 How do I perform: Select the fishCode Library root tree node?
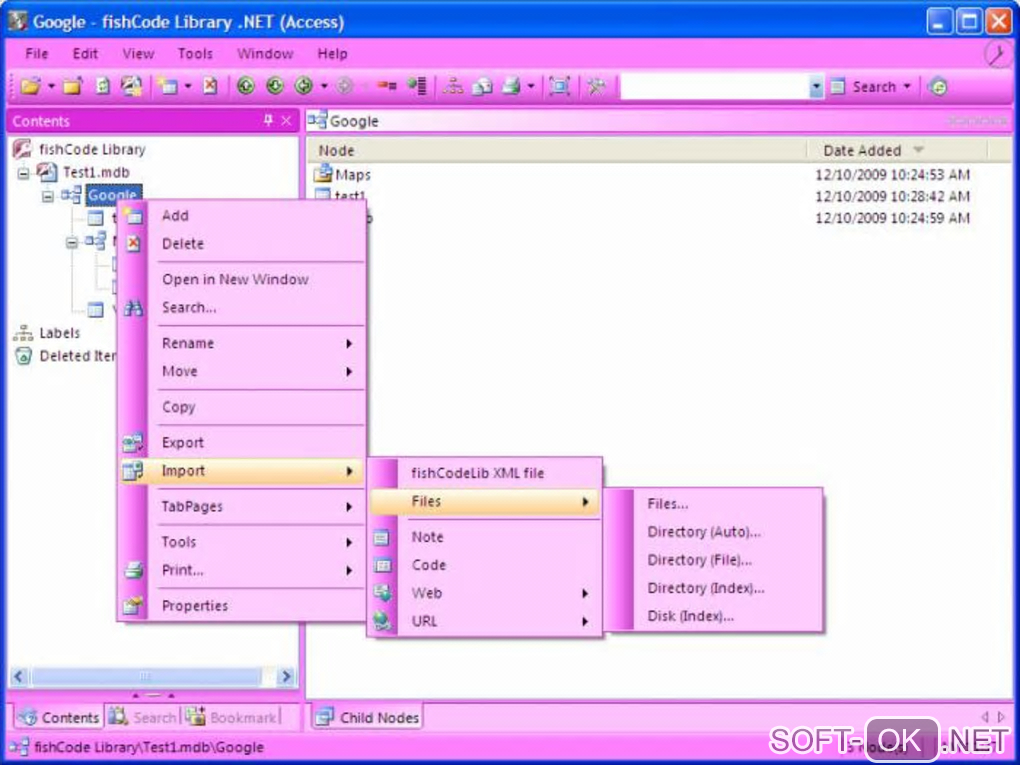(92, 150)
